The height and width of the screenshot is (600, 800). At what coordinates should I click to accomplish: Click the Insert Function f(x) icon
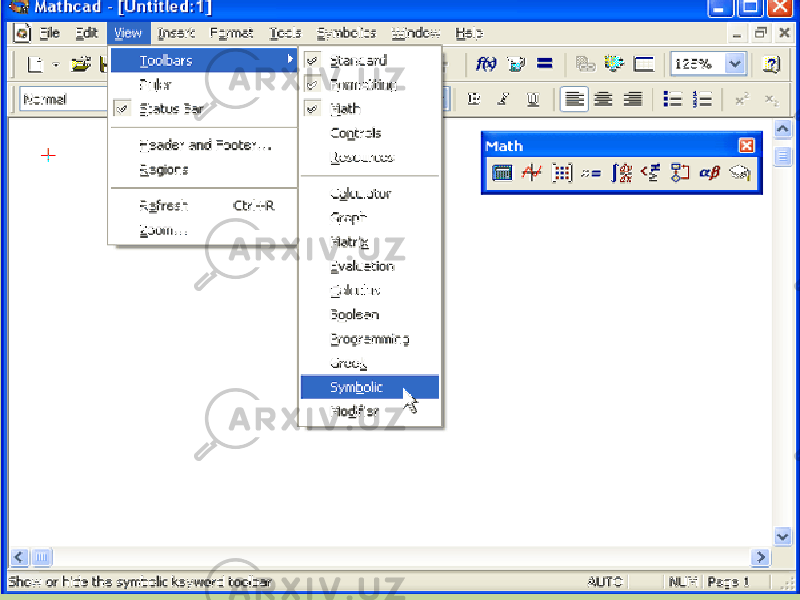click(x=486, y=64)
